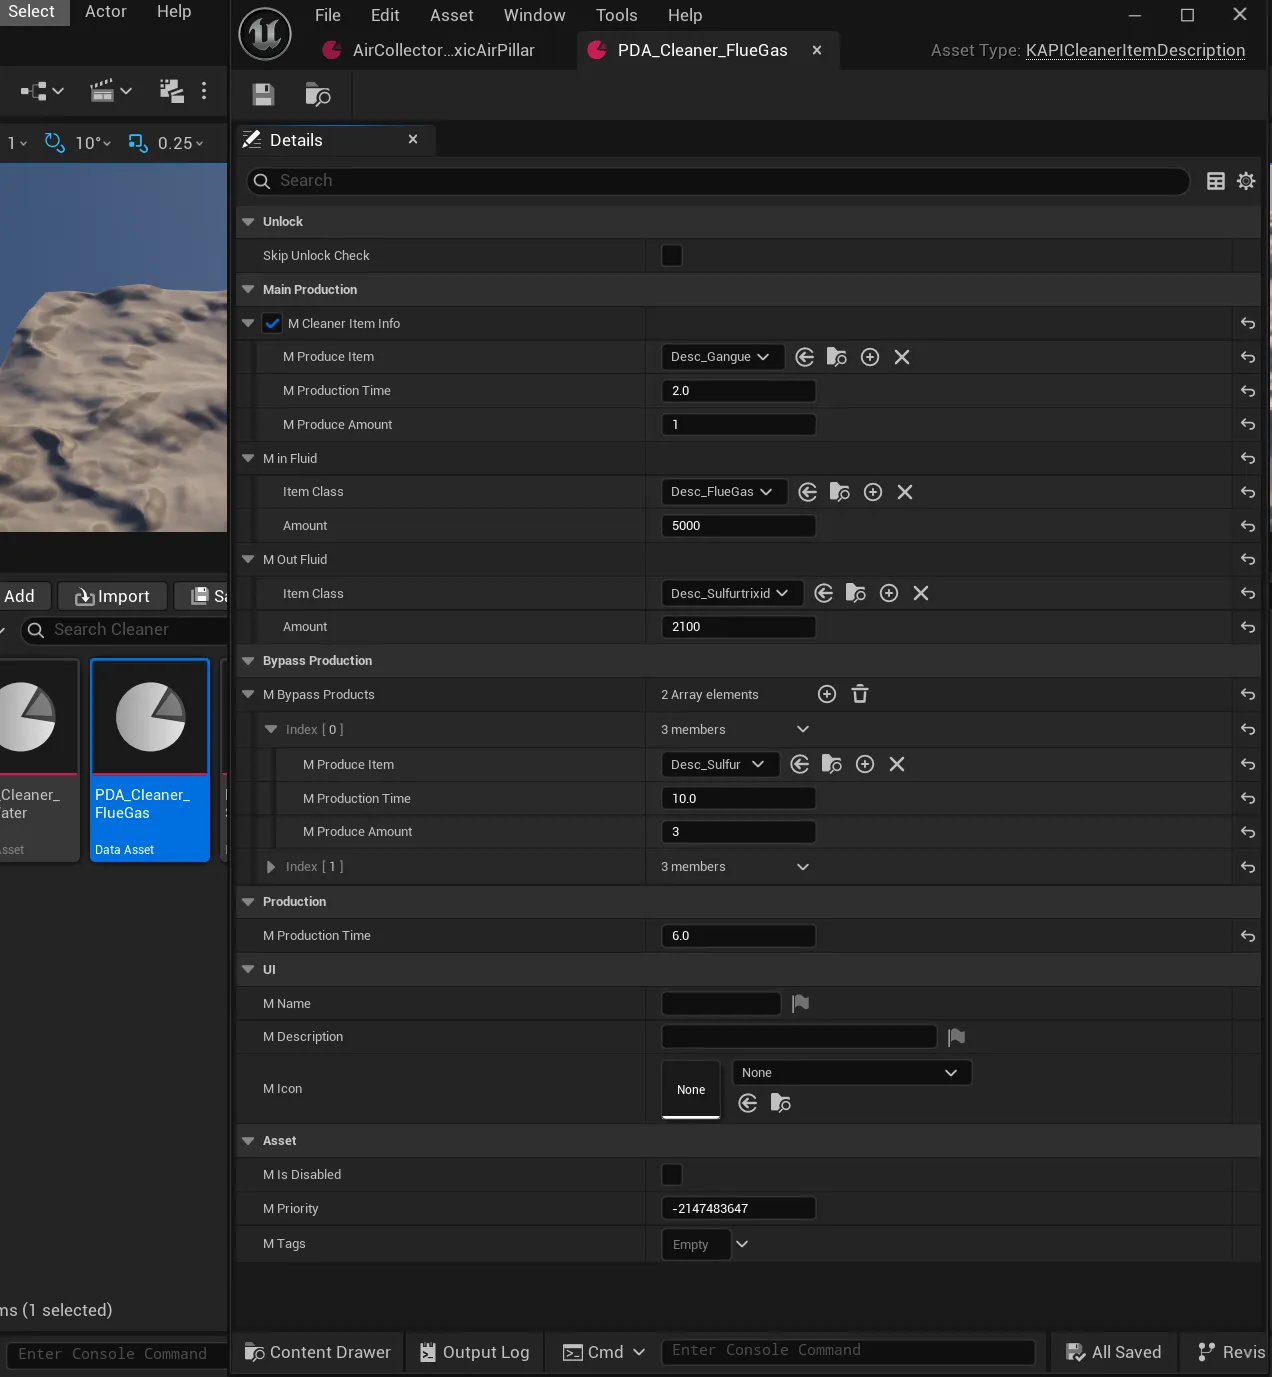This screenshot has width=1272, height=1377.
Task: Use selected asset for Desc_Sulfurtrixid Item Class
Action: coord(824,593)
